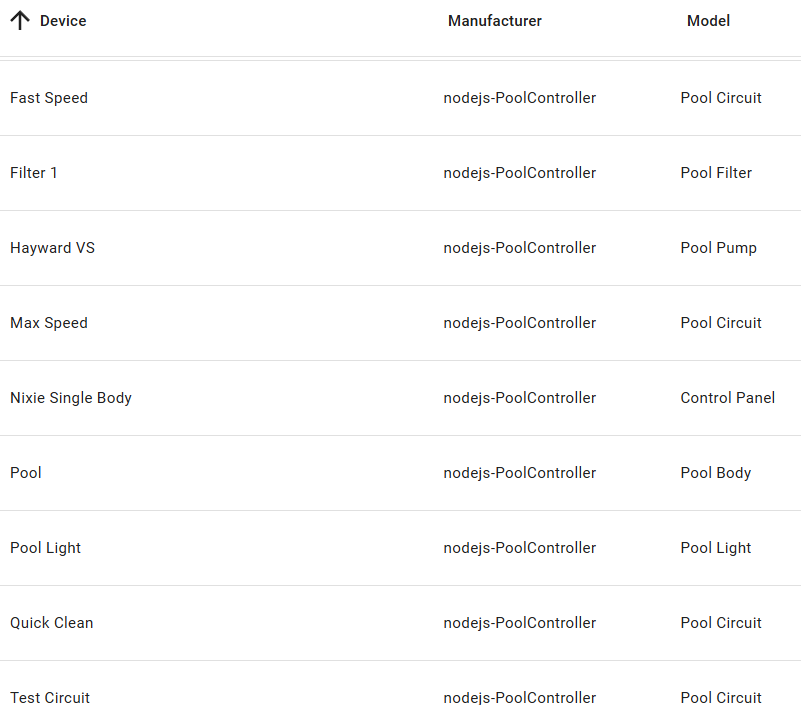The image size is (801, 707).
Task: Sort by the Device column header
Action: click(x=63, y=21)
